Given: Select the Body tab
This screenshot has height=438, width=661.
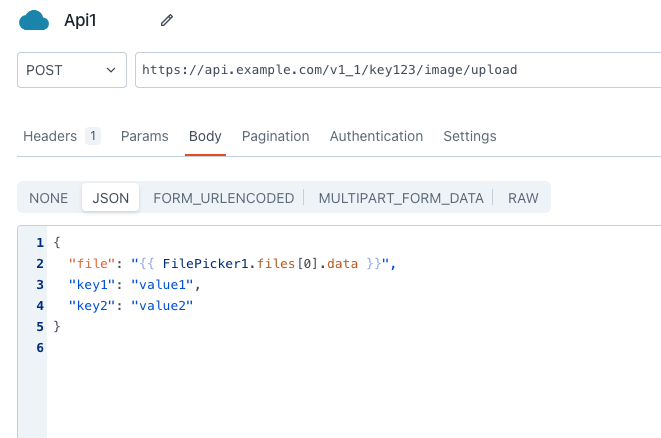Looking at the screenshot, I should [x=205, y=136].
